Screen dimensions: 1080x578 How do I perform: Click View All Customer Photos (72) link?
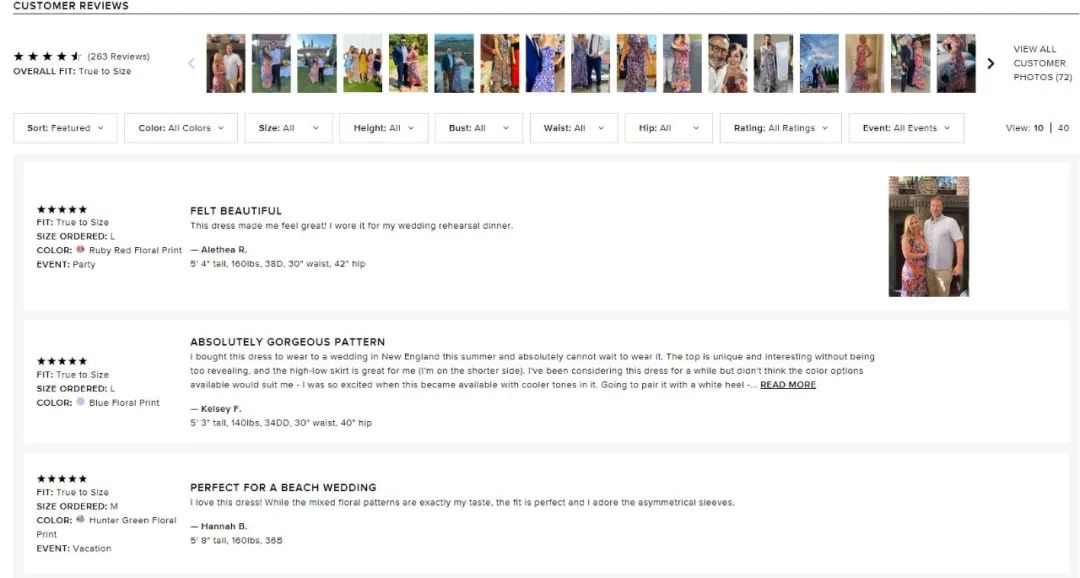pos(1041,63)
